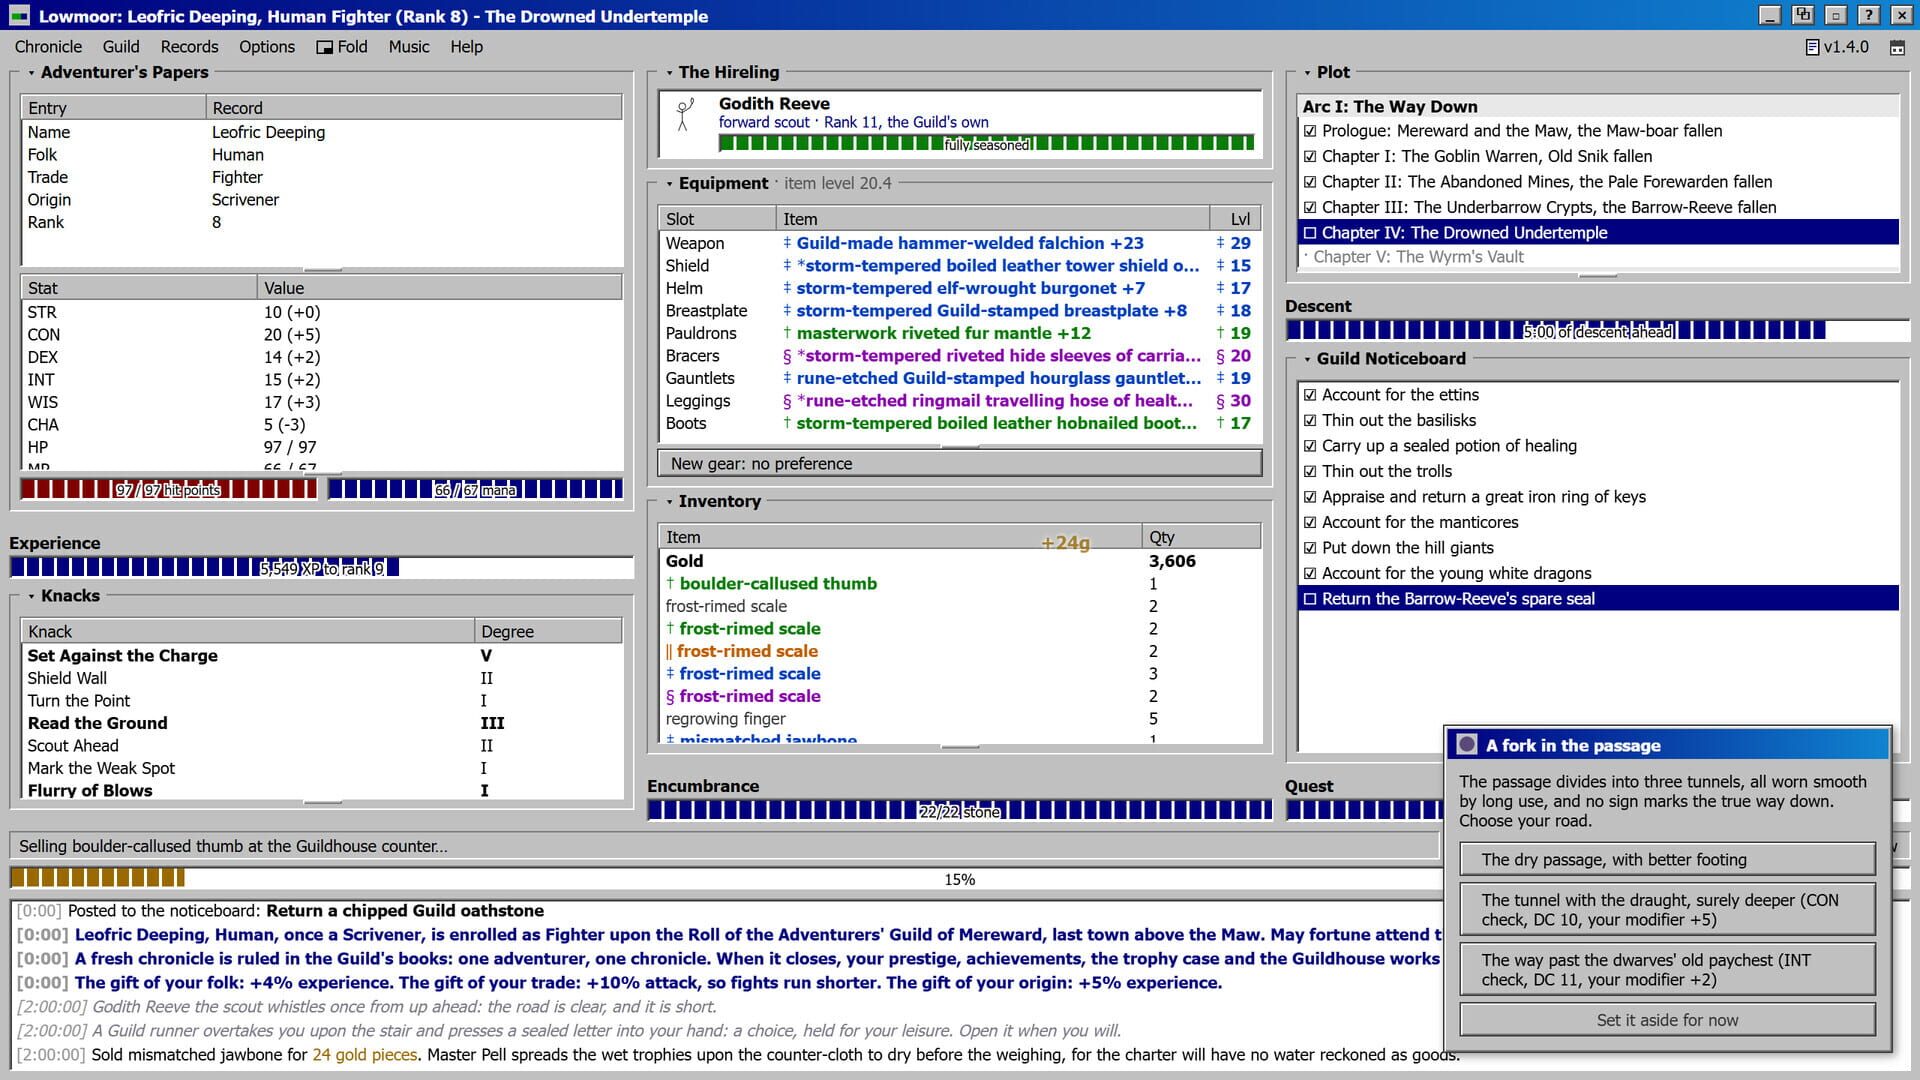Viewport: 1920px width, 1080px height.
Task: Toggle the Prologue: Mereward and the Maw checkbox
Action: [x=1310, y=131]
